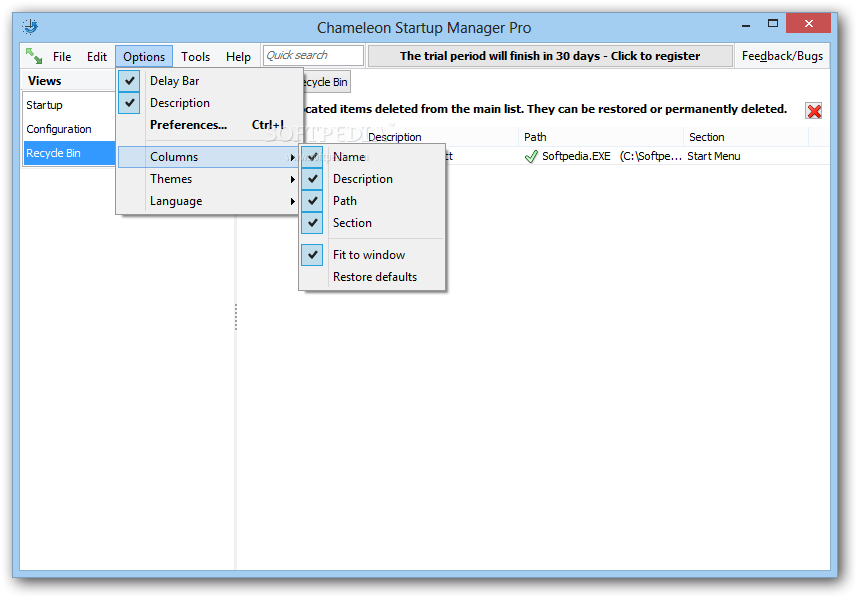Maximize the Chameleon window
Image resolution: width=858 pixels, height=598 pixels.
(773, 24)
